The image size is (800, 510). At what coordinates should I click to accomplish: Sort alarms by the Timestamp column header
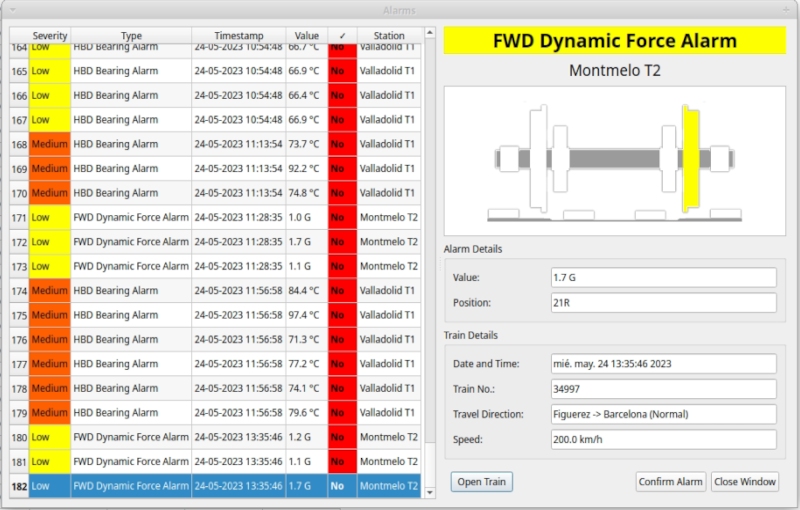coord(237,36)
